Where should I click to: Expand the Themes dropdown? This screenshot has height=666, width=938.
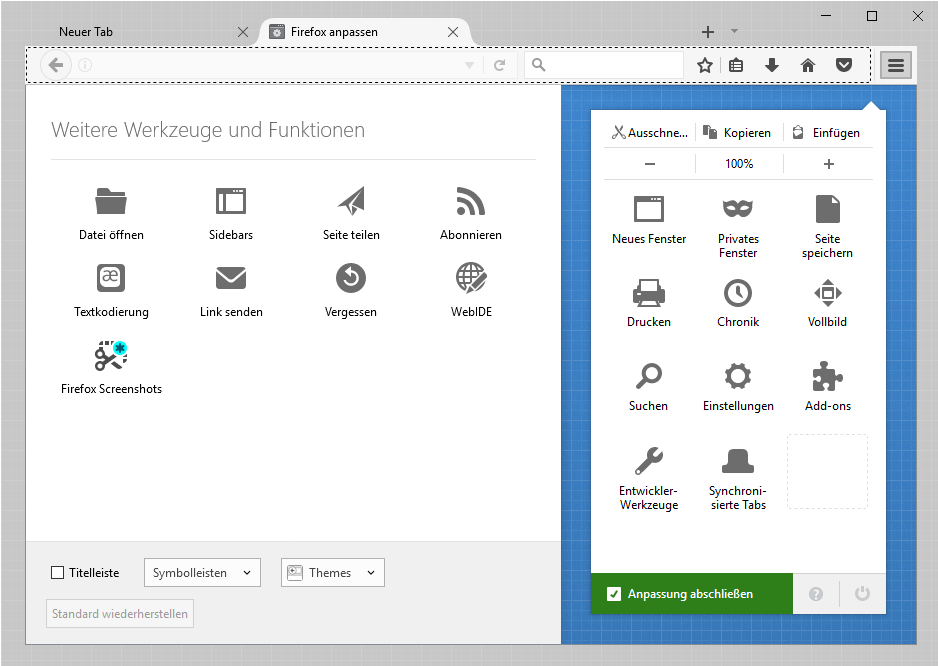tap(333, 573)
